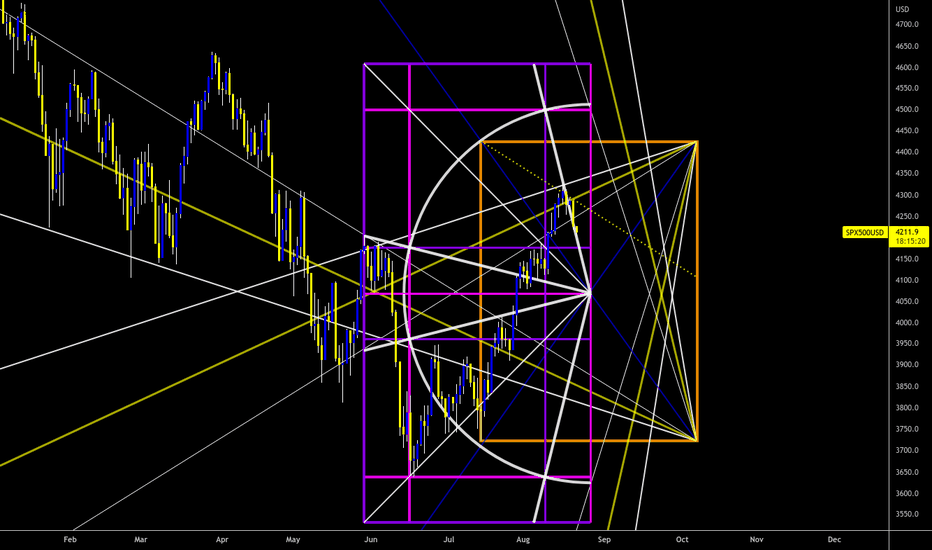Click the Dec label on time axis
Image resolution: width=932 pixels, height=550 pixels.
click(x=834, y=540)
